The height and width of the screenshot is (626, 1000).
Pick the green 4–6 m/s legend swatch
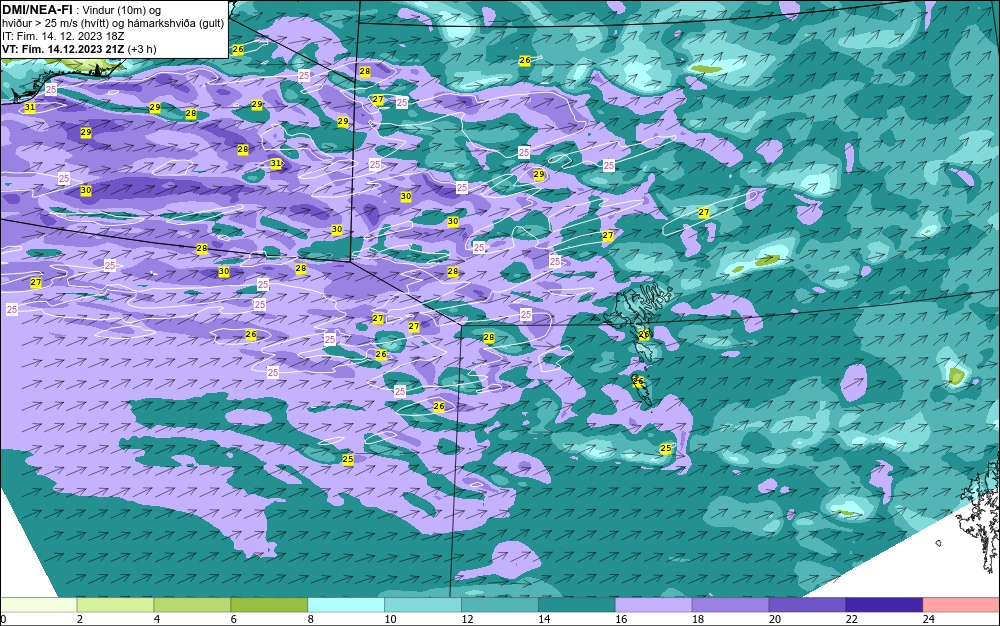[192, 605]
